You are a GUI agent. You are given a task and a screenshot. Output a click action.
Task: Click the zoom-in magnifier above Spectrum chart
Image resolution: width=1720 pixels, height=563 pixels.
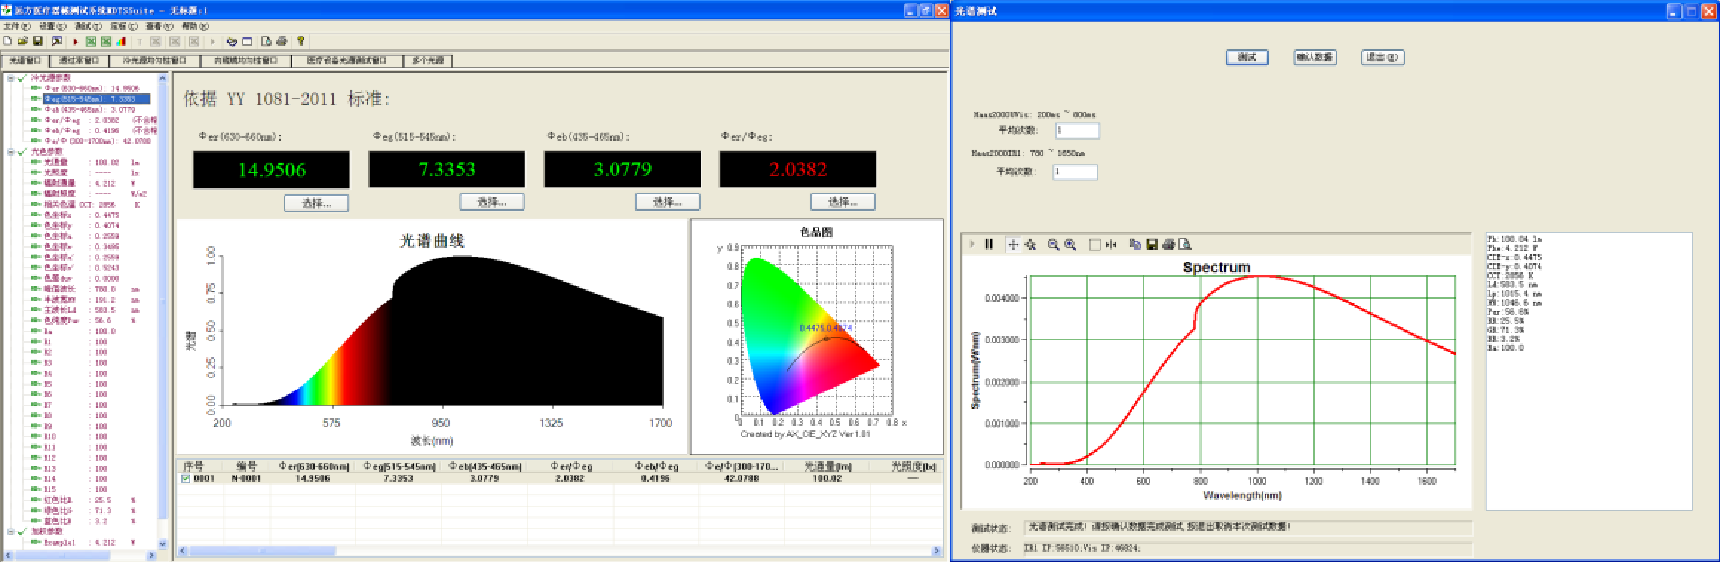click(1070, 244)
